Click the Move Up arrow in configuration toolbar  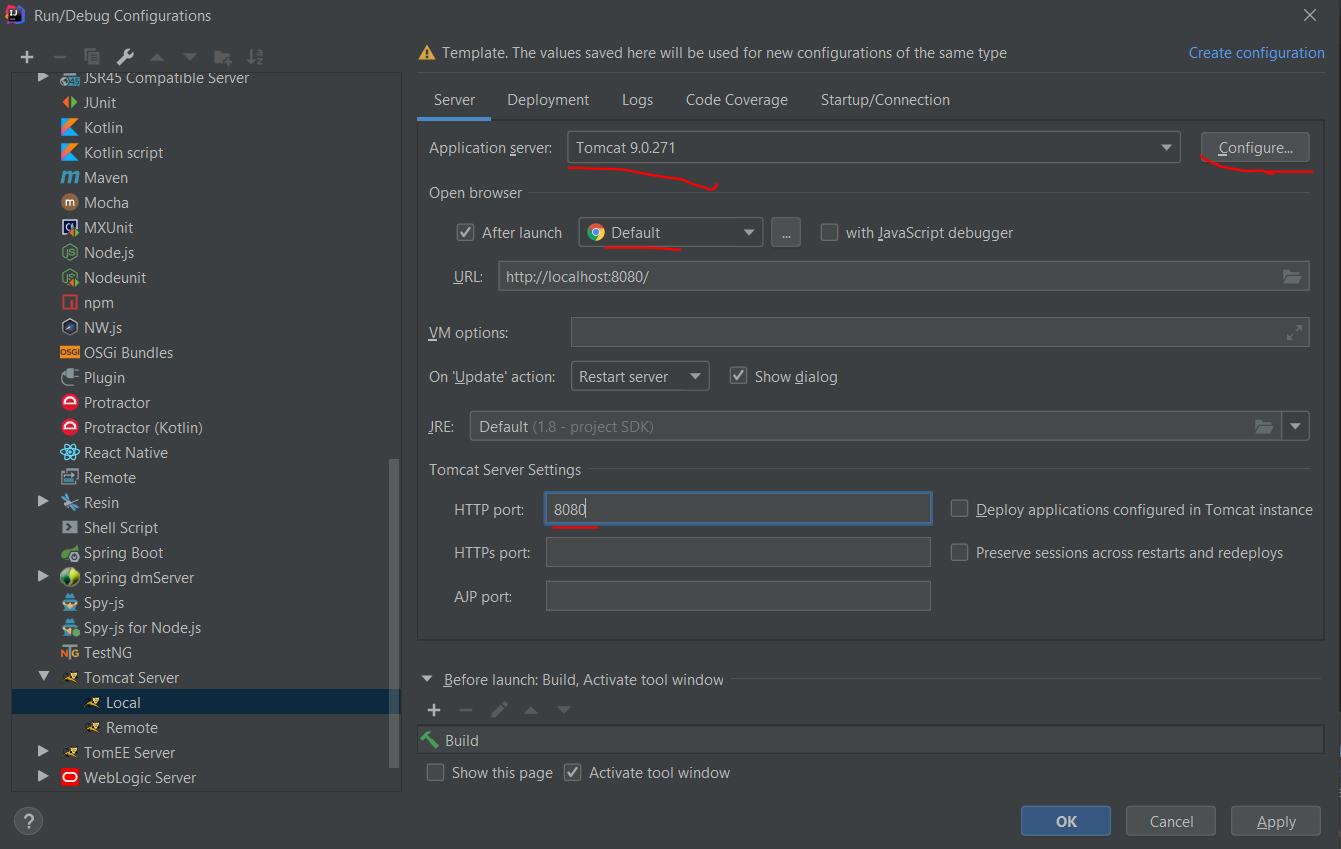(157, 57)
